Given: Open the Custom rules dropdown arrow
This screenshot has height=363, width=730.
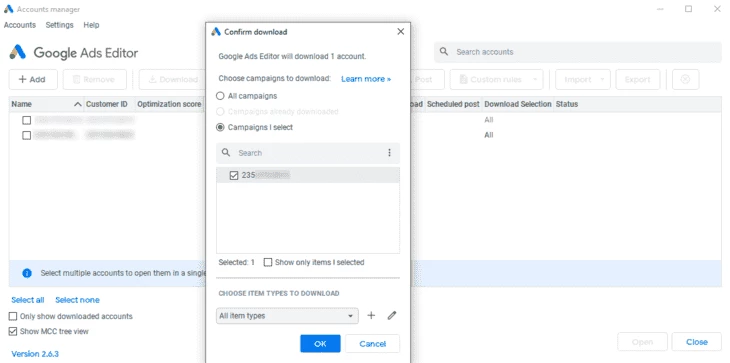Looking at the screenshot, I should pos(535,80).
